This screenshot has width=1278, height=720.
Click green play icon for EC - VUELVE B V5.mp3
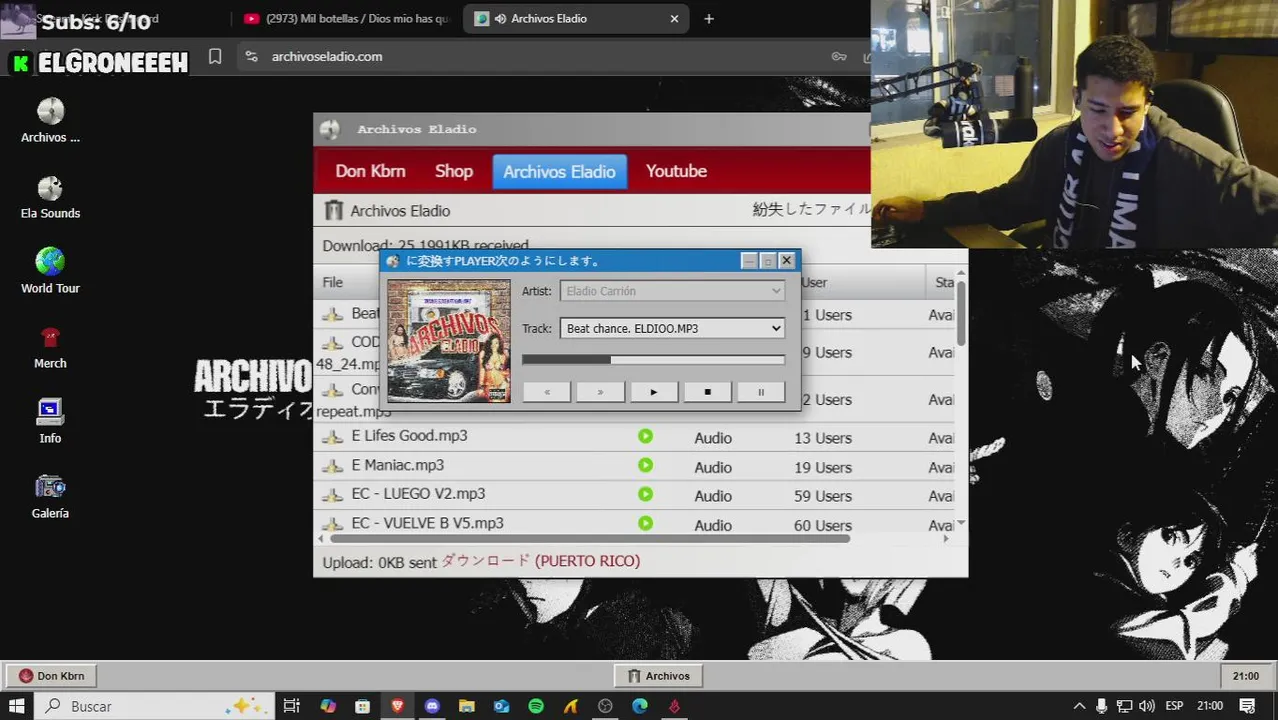[645, 523]
